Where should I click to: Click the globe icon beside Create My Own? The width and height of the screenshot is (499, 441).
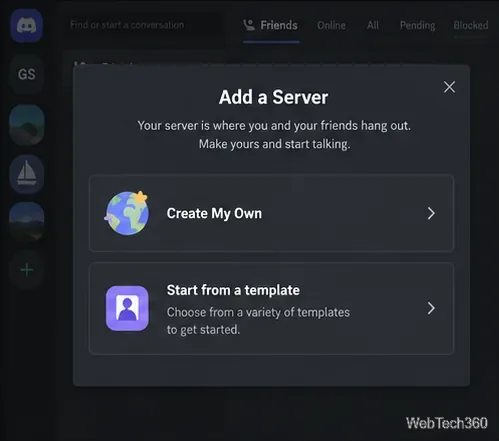click(x=127, y=213)
